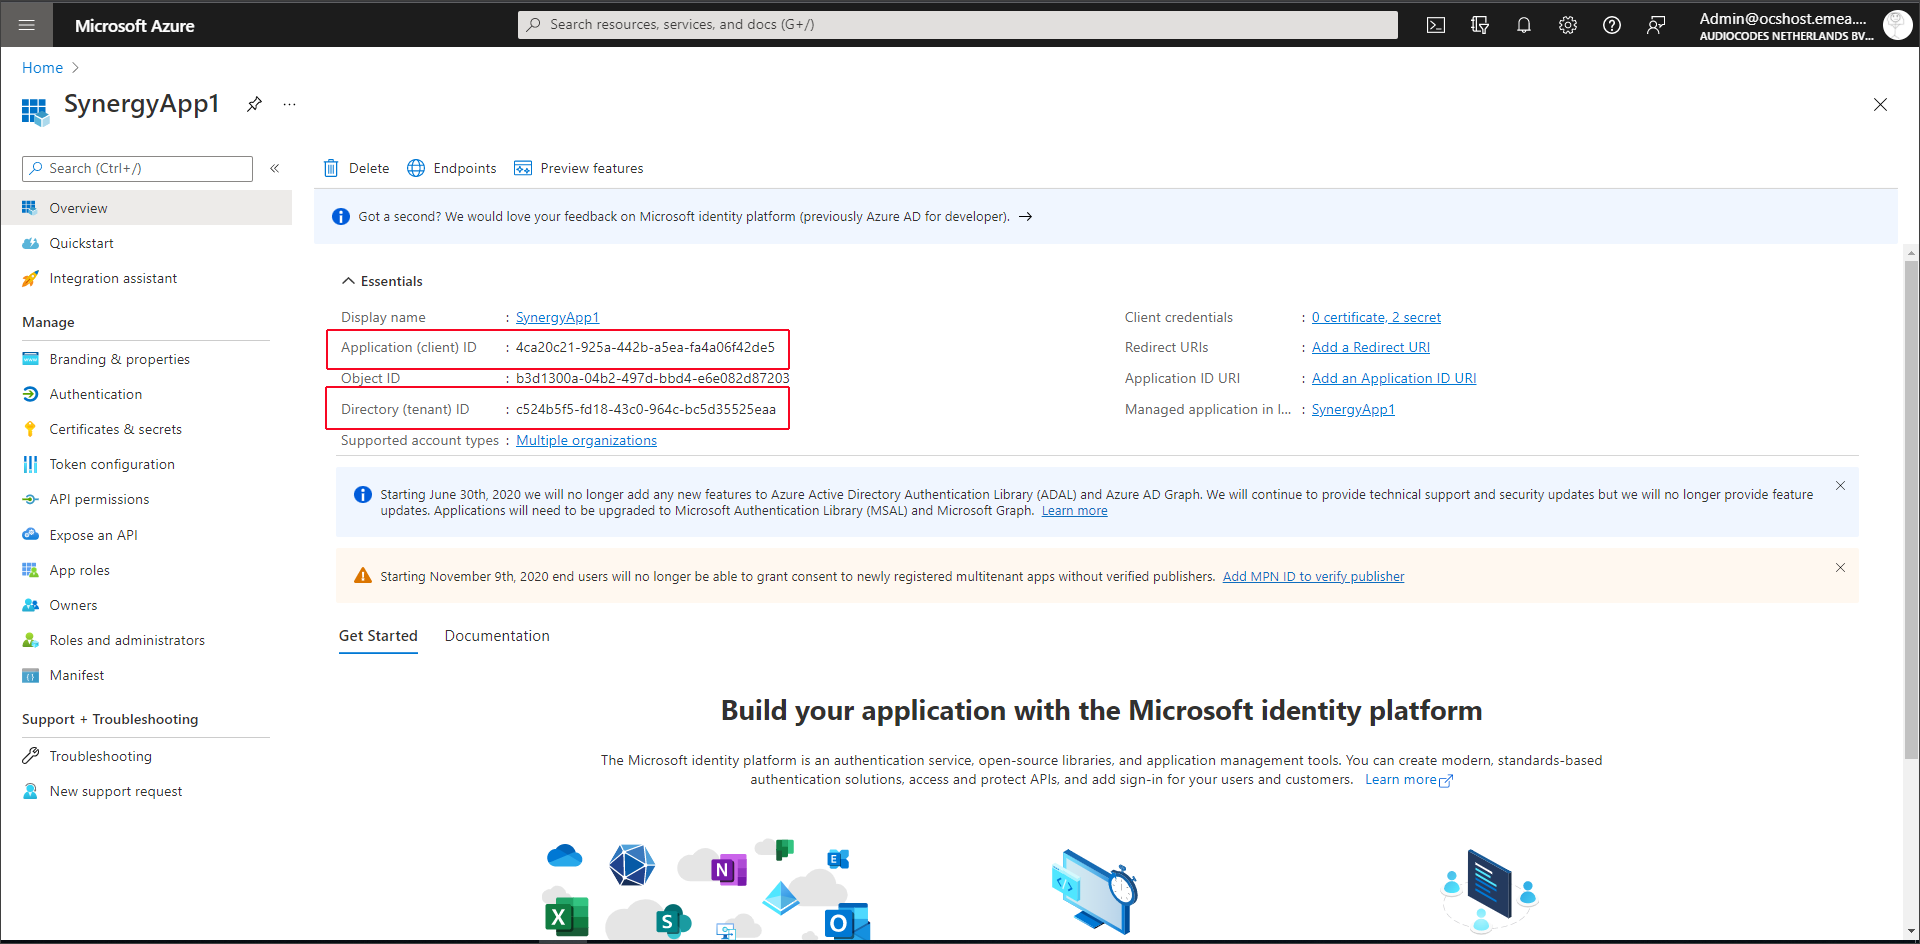1920x944 pixels.
Task: Click Add a Redirect URI
Action: 1371,347
